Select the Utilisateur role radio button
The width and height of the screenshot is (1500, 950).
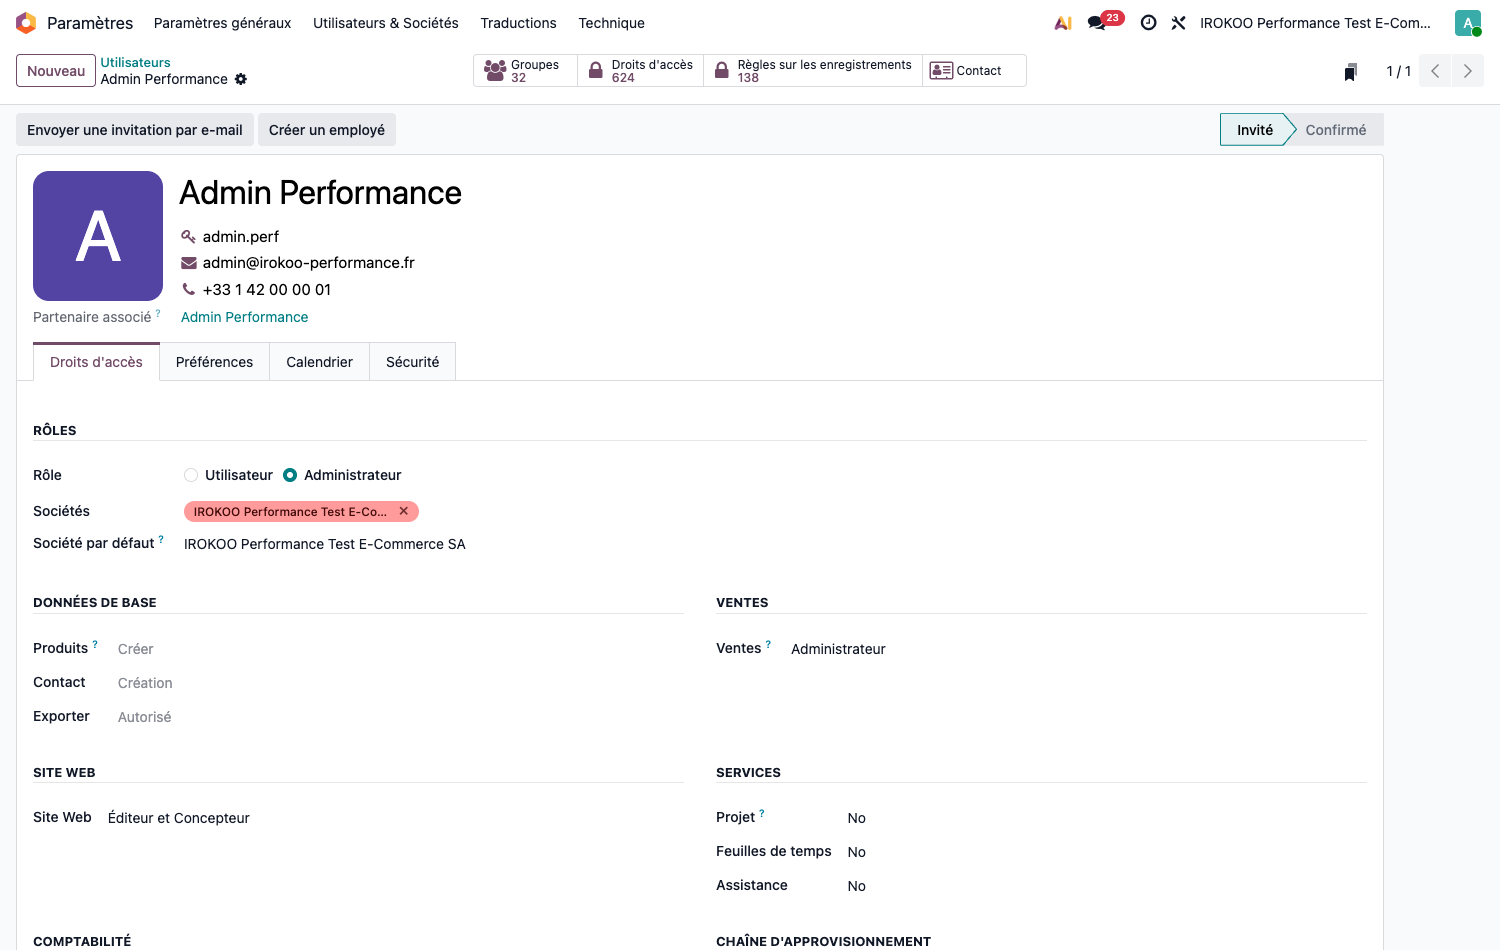pyautogui.click(x=191, y=475)
